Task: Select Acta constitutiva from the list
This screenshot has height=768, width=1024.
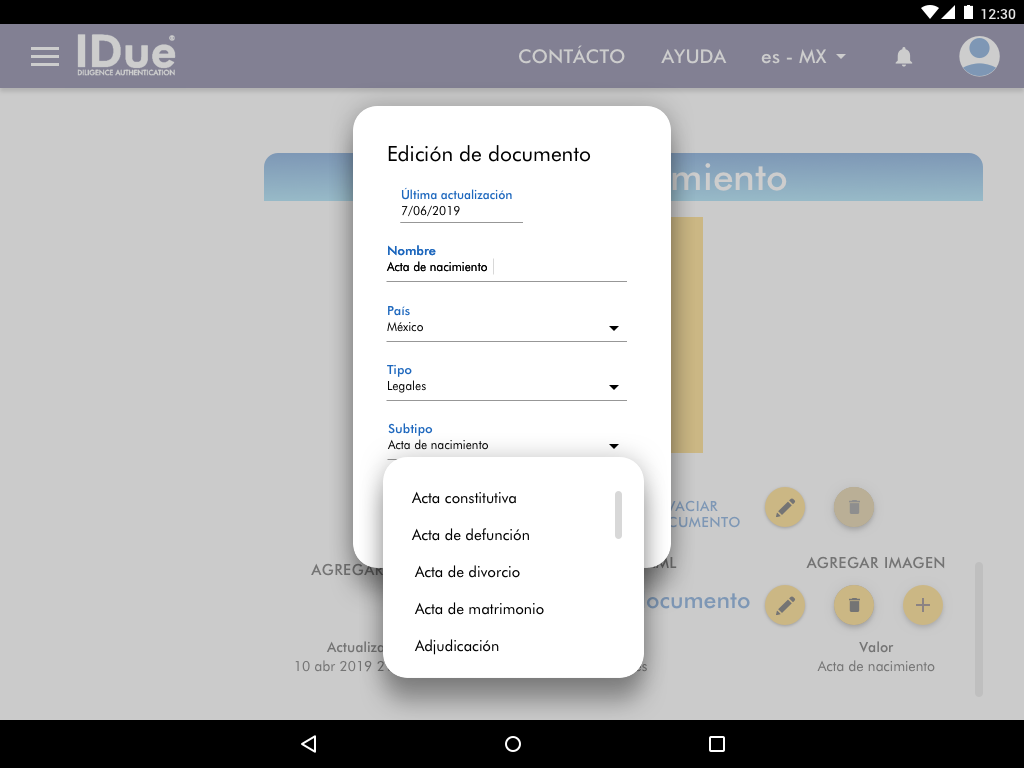Action: pos(464,498)
